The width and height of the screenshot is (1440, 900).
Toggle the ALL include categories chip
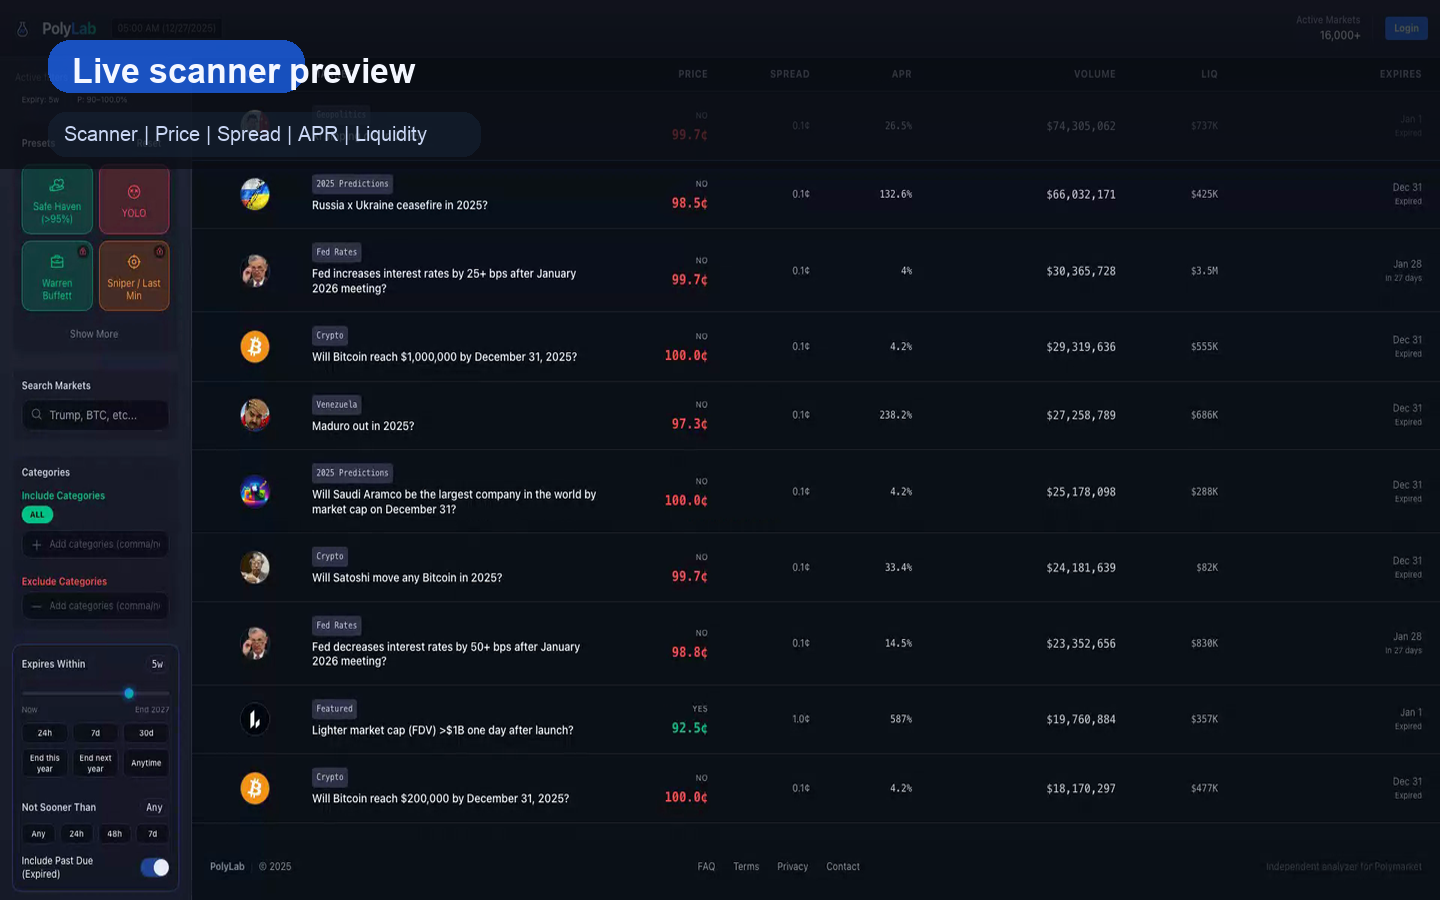coord(37,515)
